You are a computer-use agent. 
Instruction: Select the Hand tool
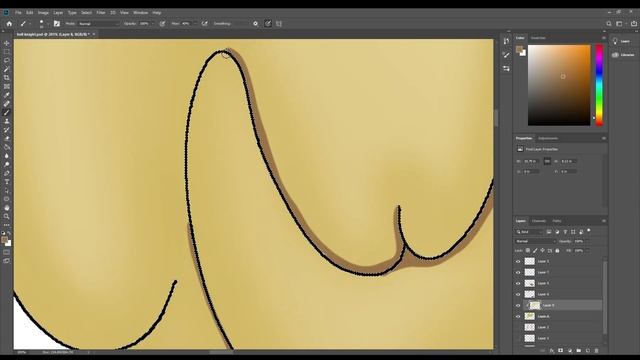coord(7,208)
